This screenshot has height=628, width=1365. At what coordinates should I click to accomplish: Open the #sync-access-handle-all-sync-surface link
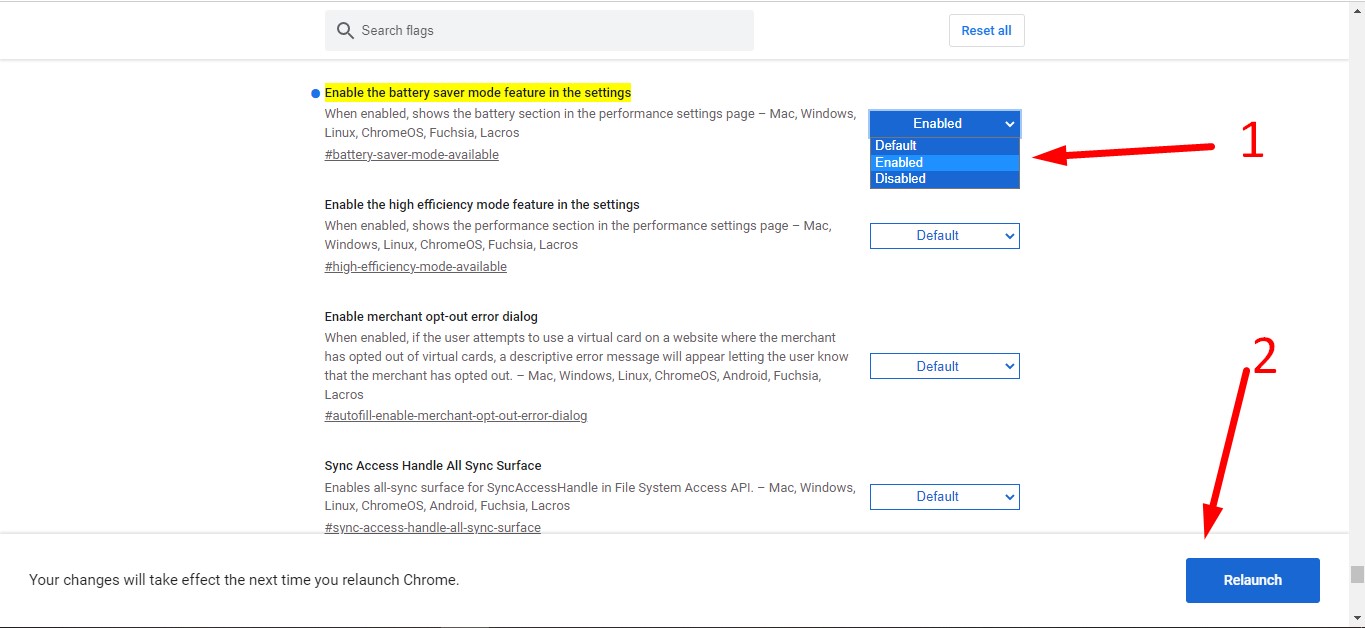(433, 528)
